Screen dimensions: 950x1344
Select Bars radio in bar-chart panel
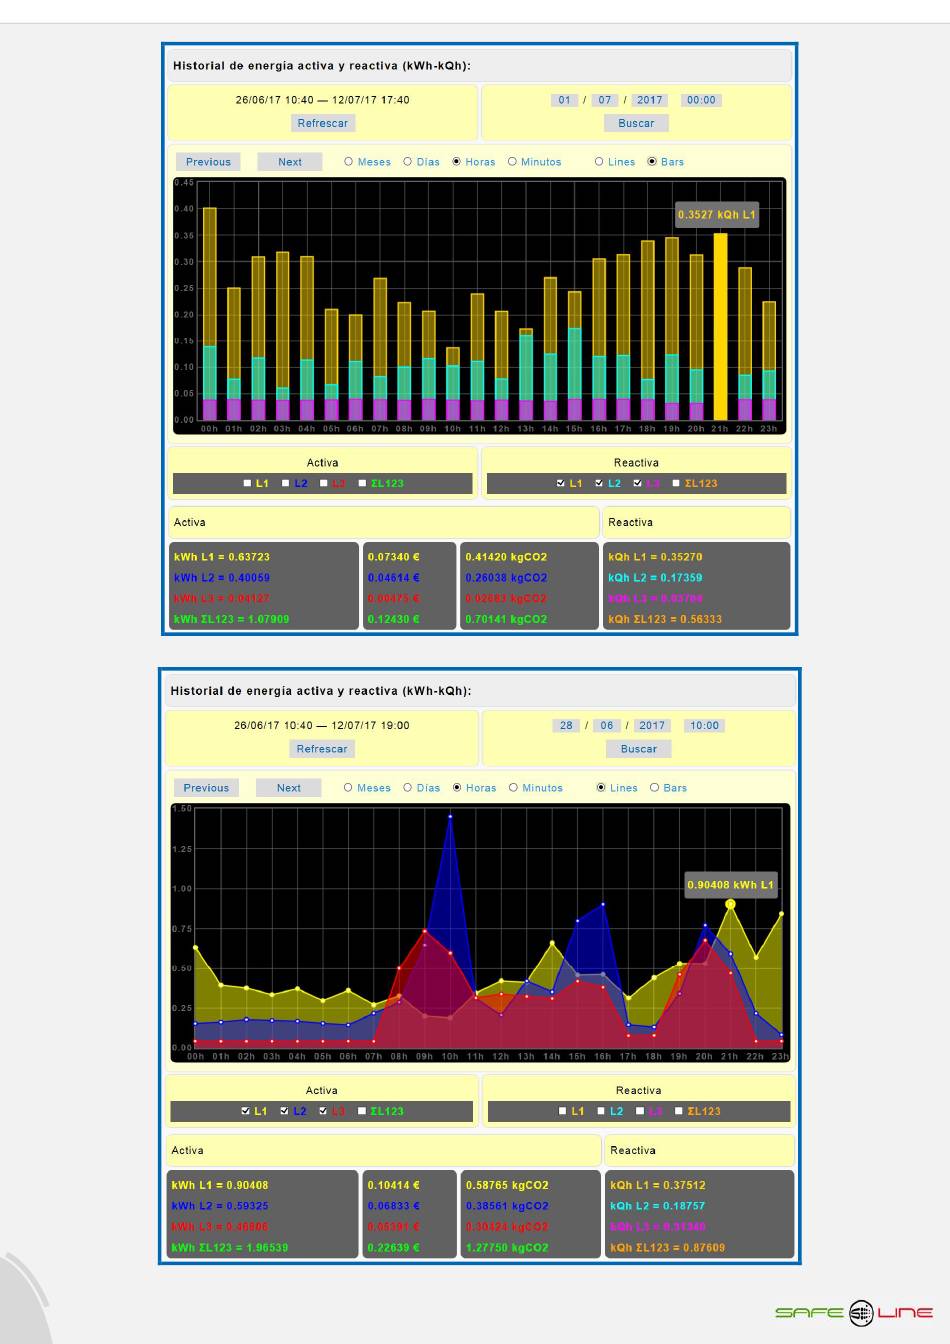[x=652, y=162]
